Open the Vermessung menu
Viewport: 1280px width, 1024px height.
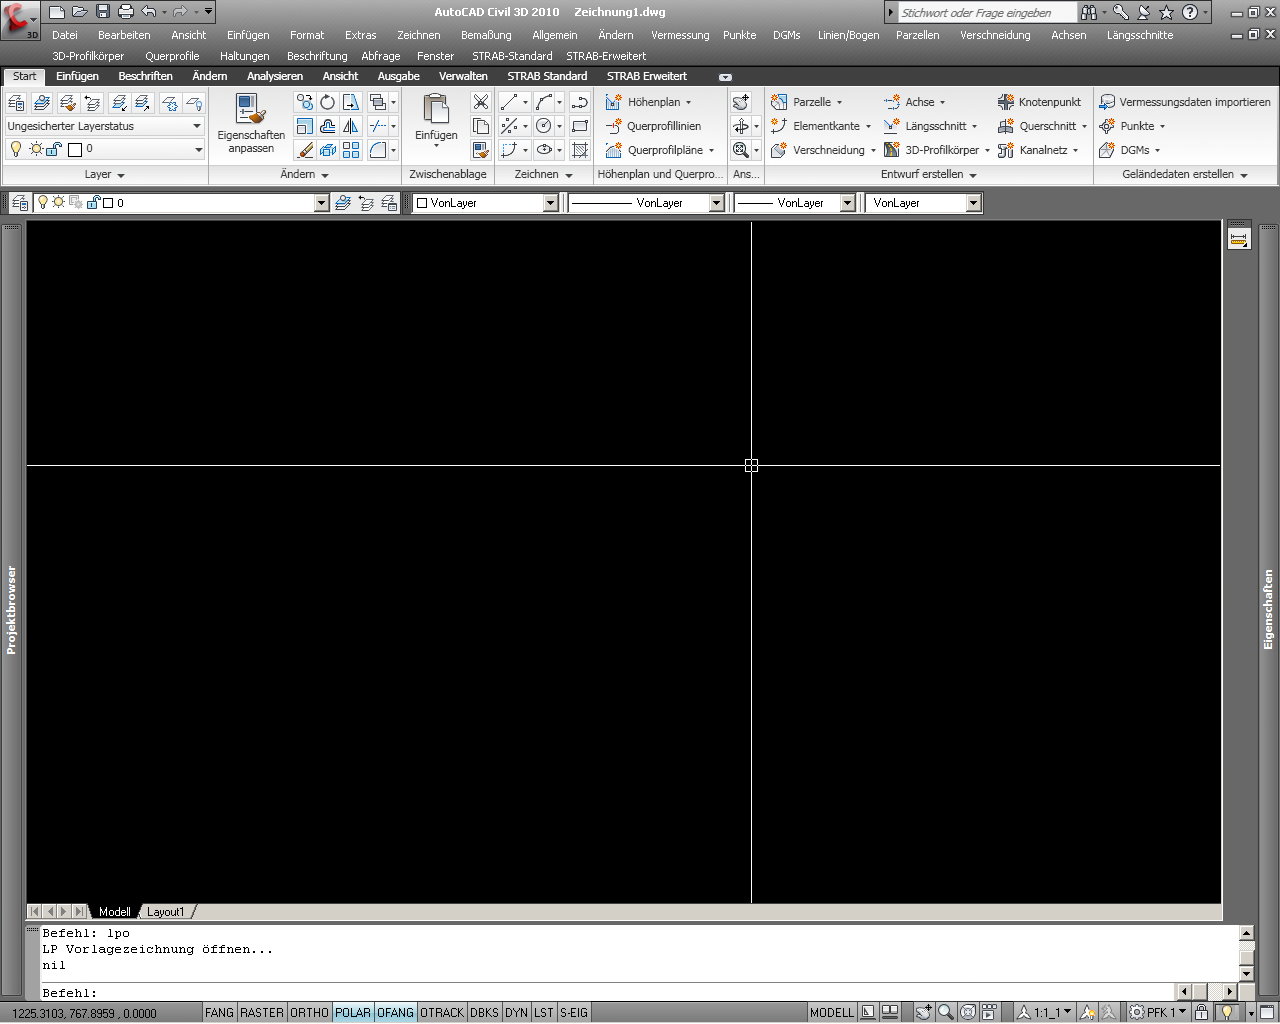[680, 35]
